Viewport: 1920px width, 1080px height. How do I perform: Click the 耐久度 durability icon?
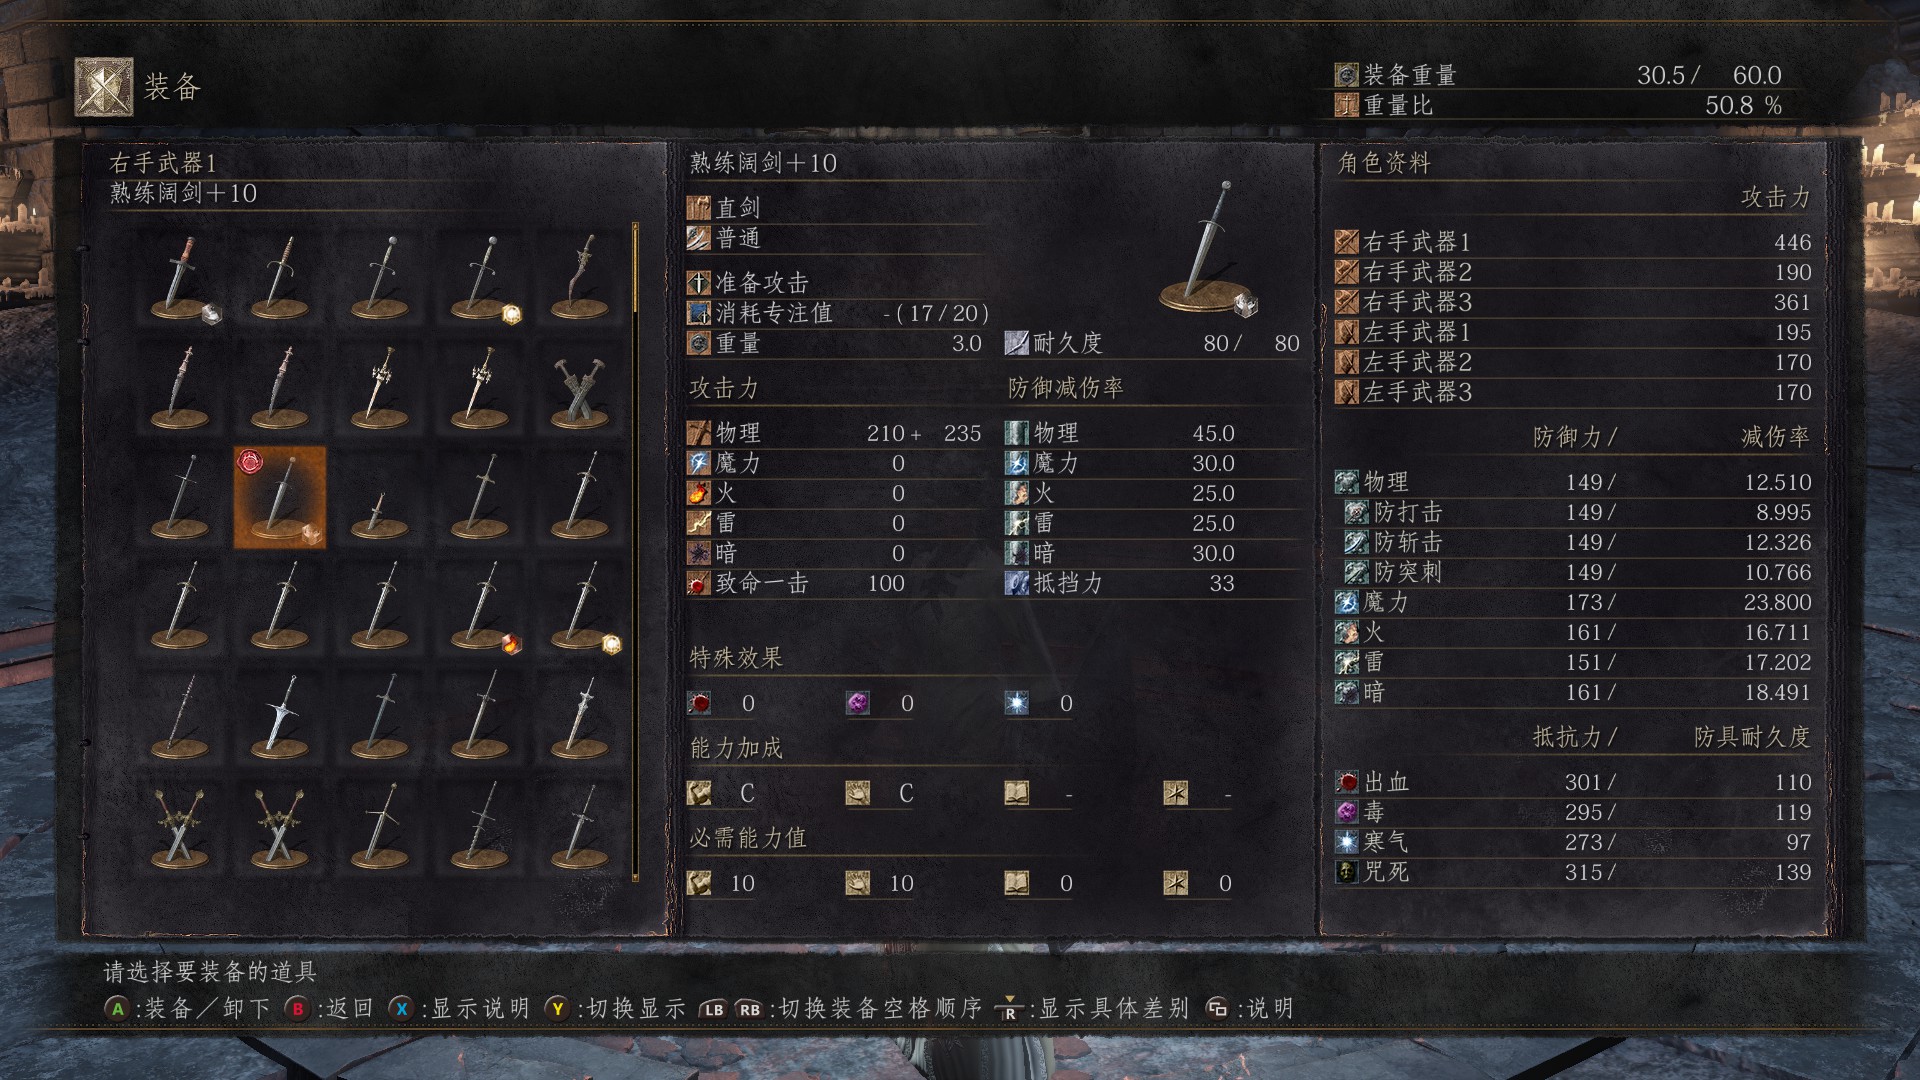click(x=1016, y=343)
